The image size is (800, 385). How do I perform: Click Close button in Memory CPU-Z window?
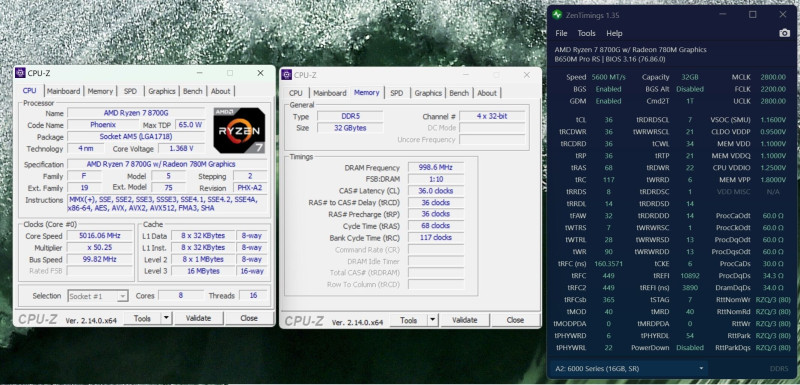(515, 320)
